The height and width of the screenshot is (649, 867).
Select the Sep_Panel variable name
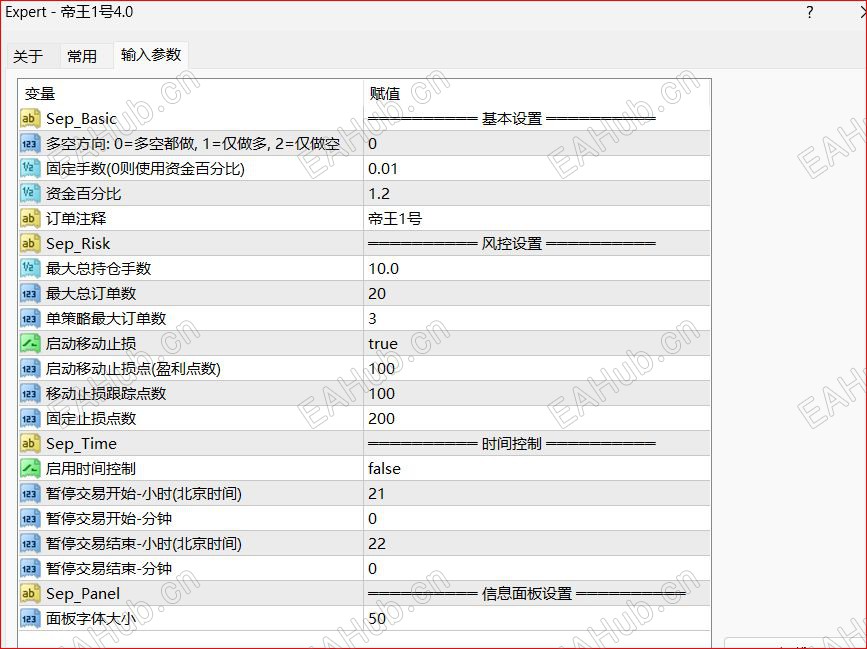click(83, 594)
